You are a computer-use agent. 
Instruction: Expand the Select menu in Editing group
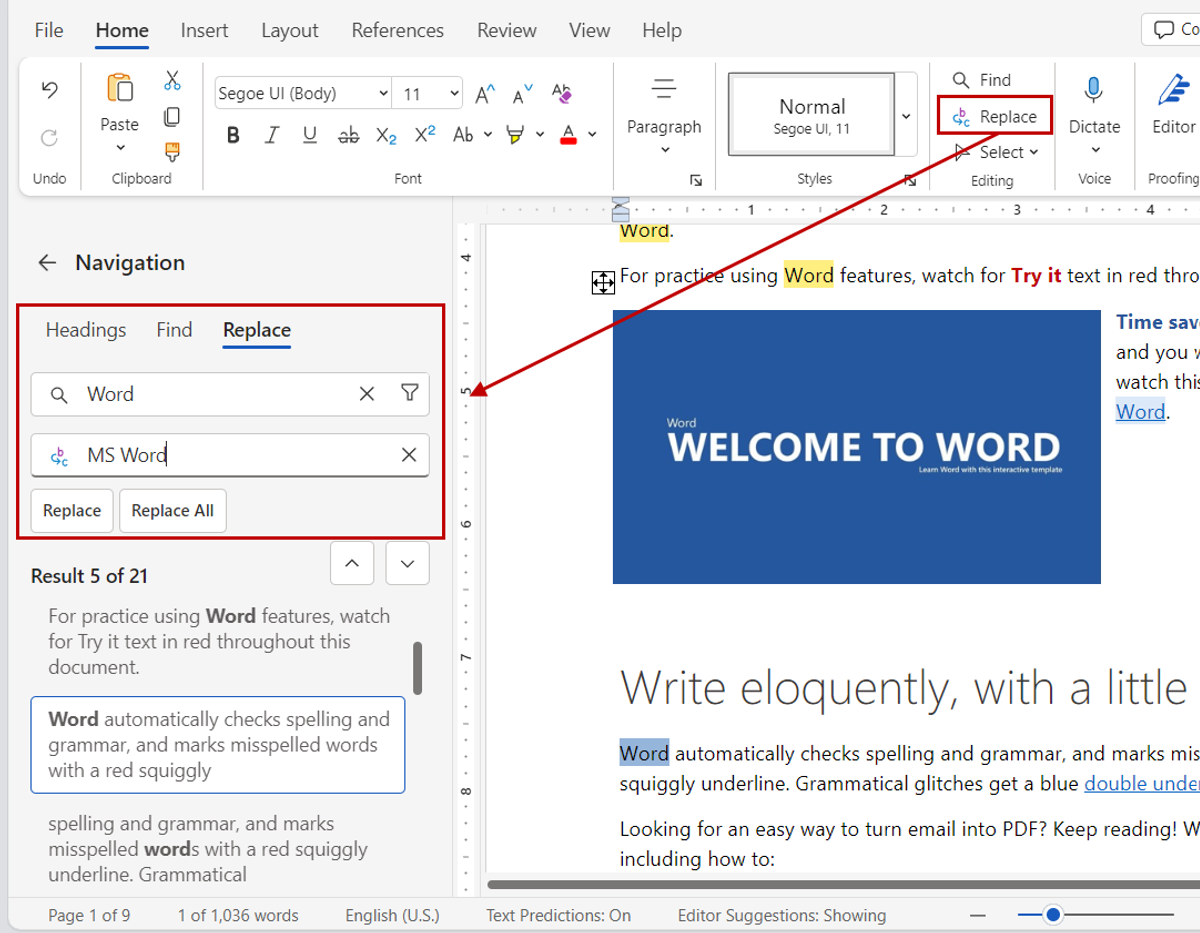(994, 152)
